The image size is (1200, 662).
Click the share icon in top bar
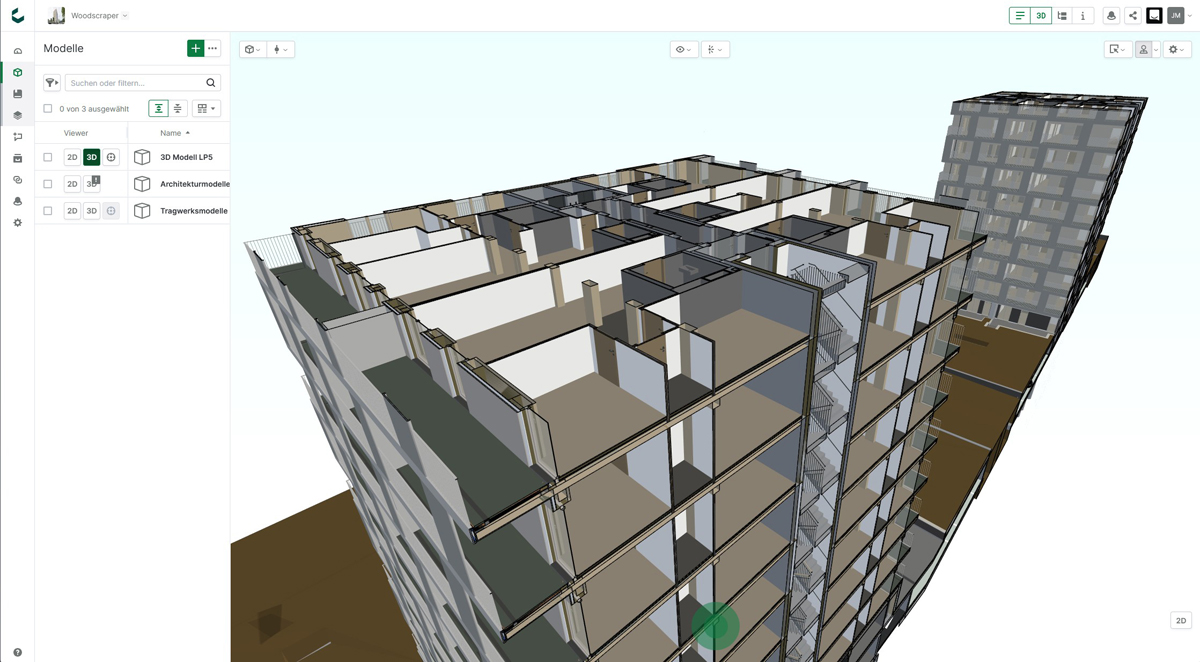(x=1132, y=16)
